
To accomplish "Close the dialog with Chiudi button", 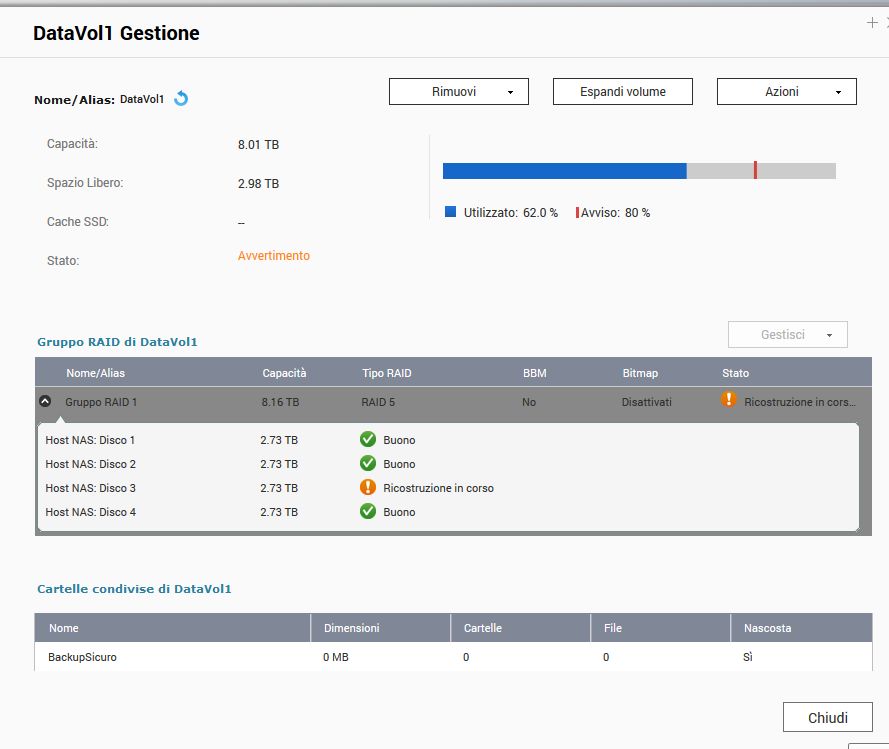I will pos(827,718).
